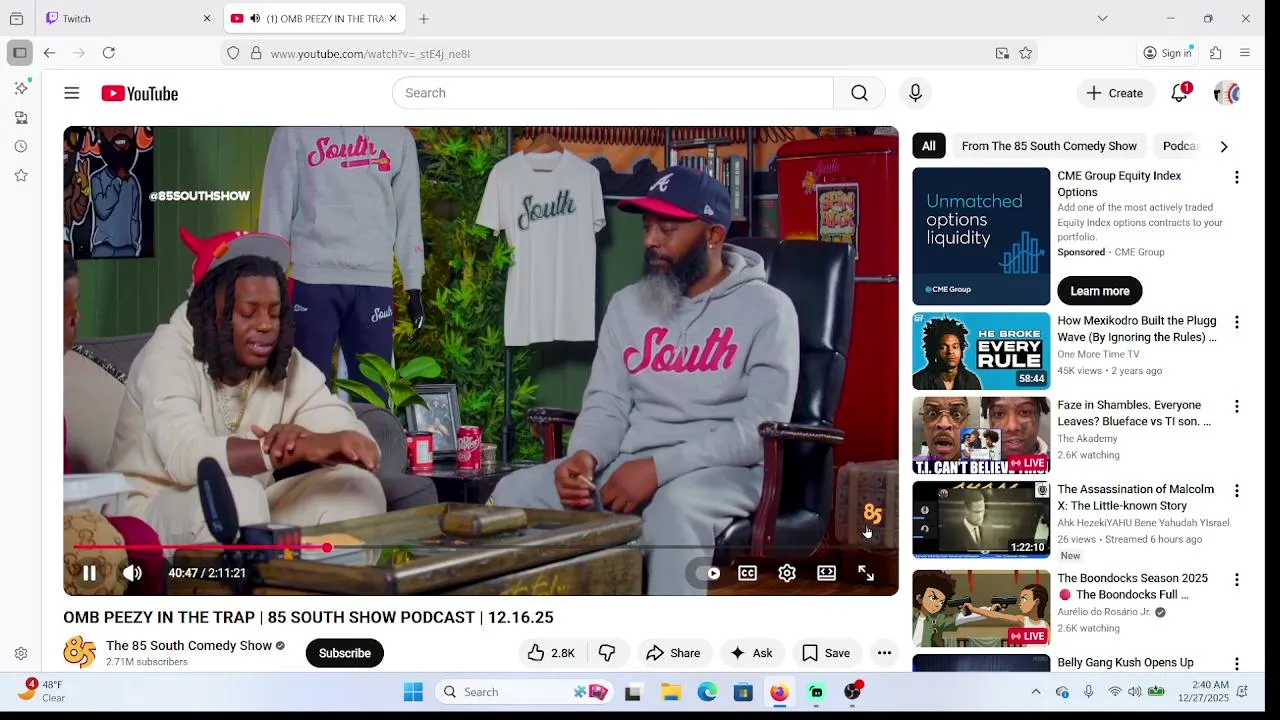
Task: Open browser Sign in button
Action: [x=1168, y=53]
